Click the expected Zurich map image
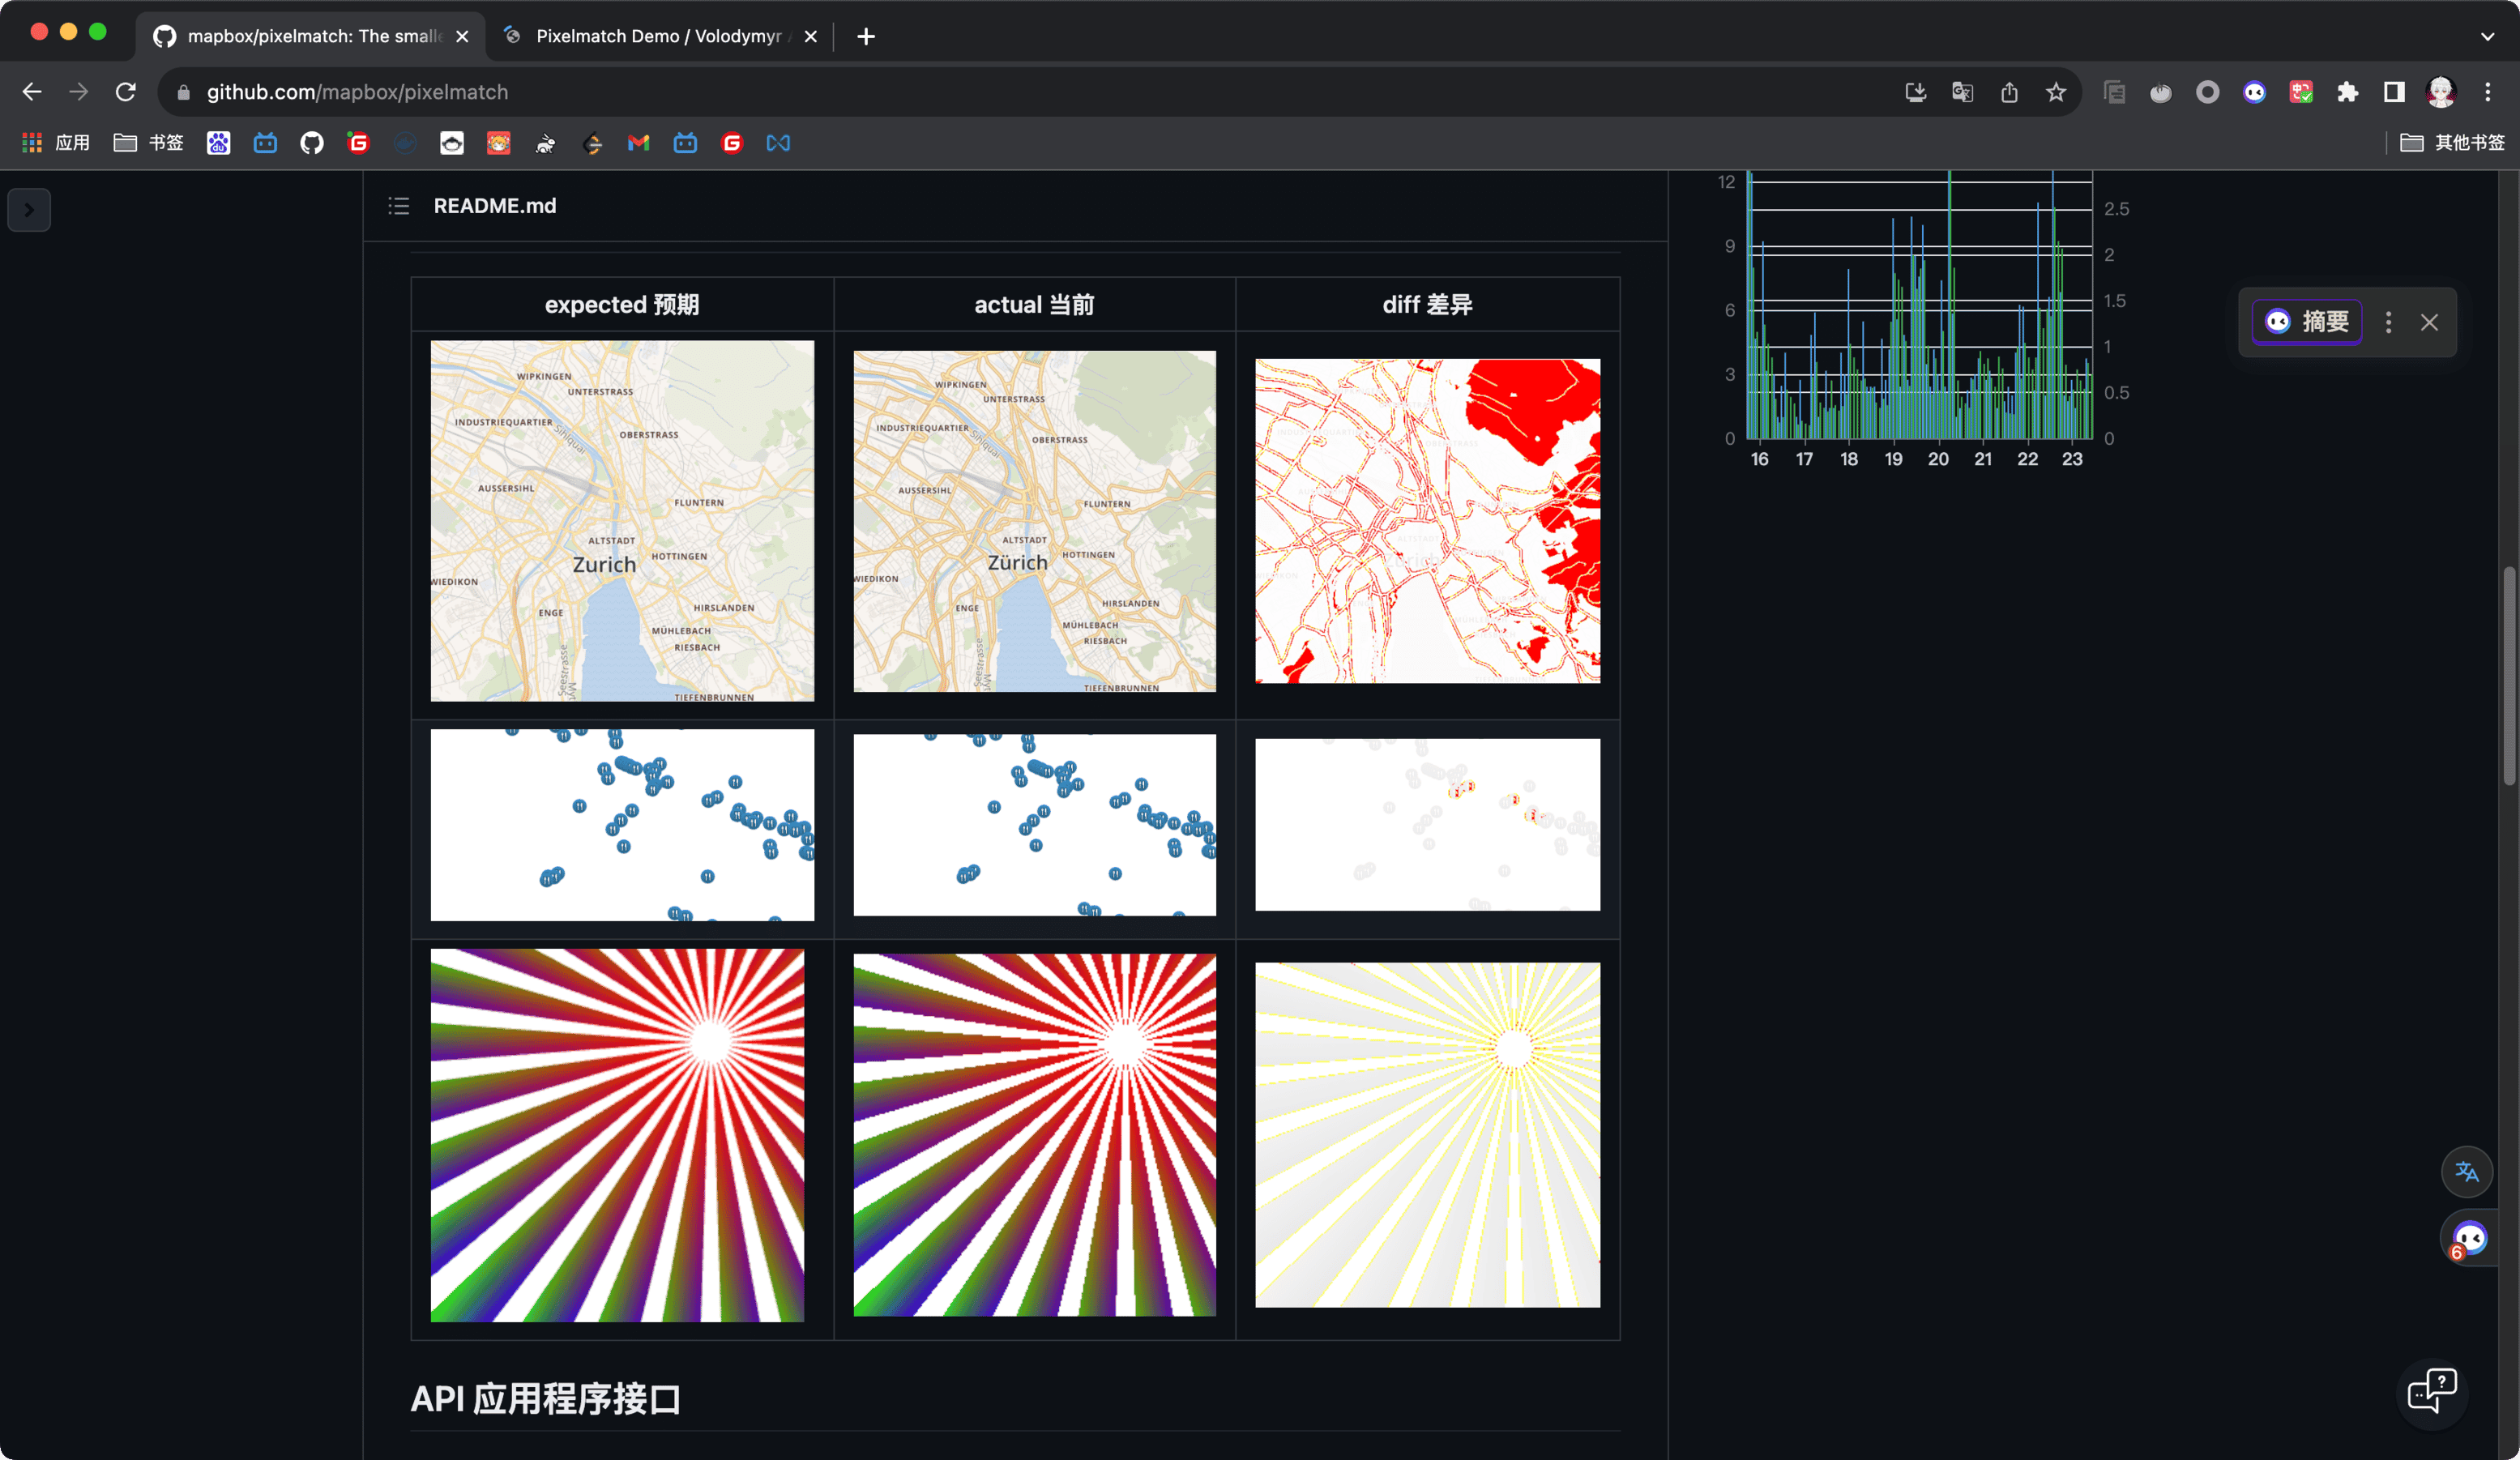 (x=622, y=520)
